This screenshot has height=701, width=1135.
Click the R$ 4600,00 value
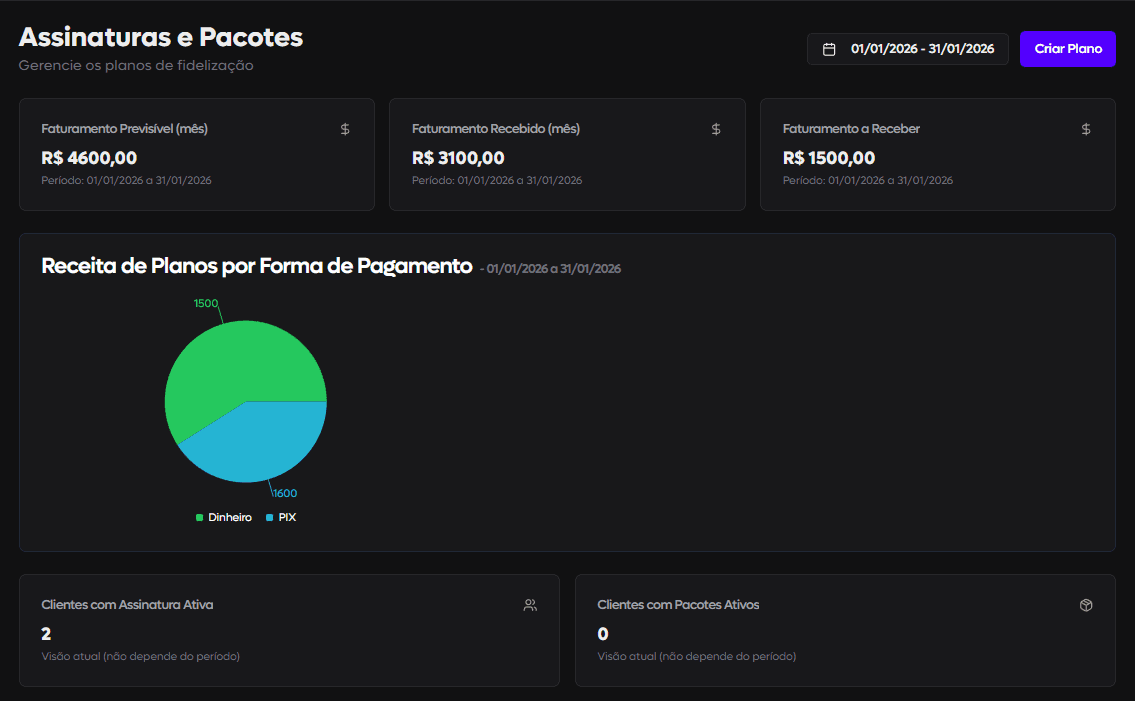pyautogui.click(x=89, y=158)
